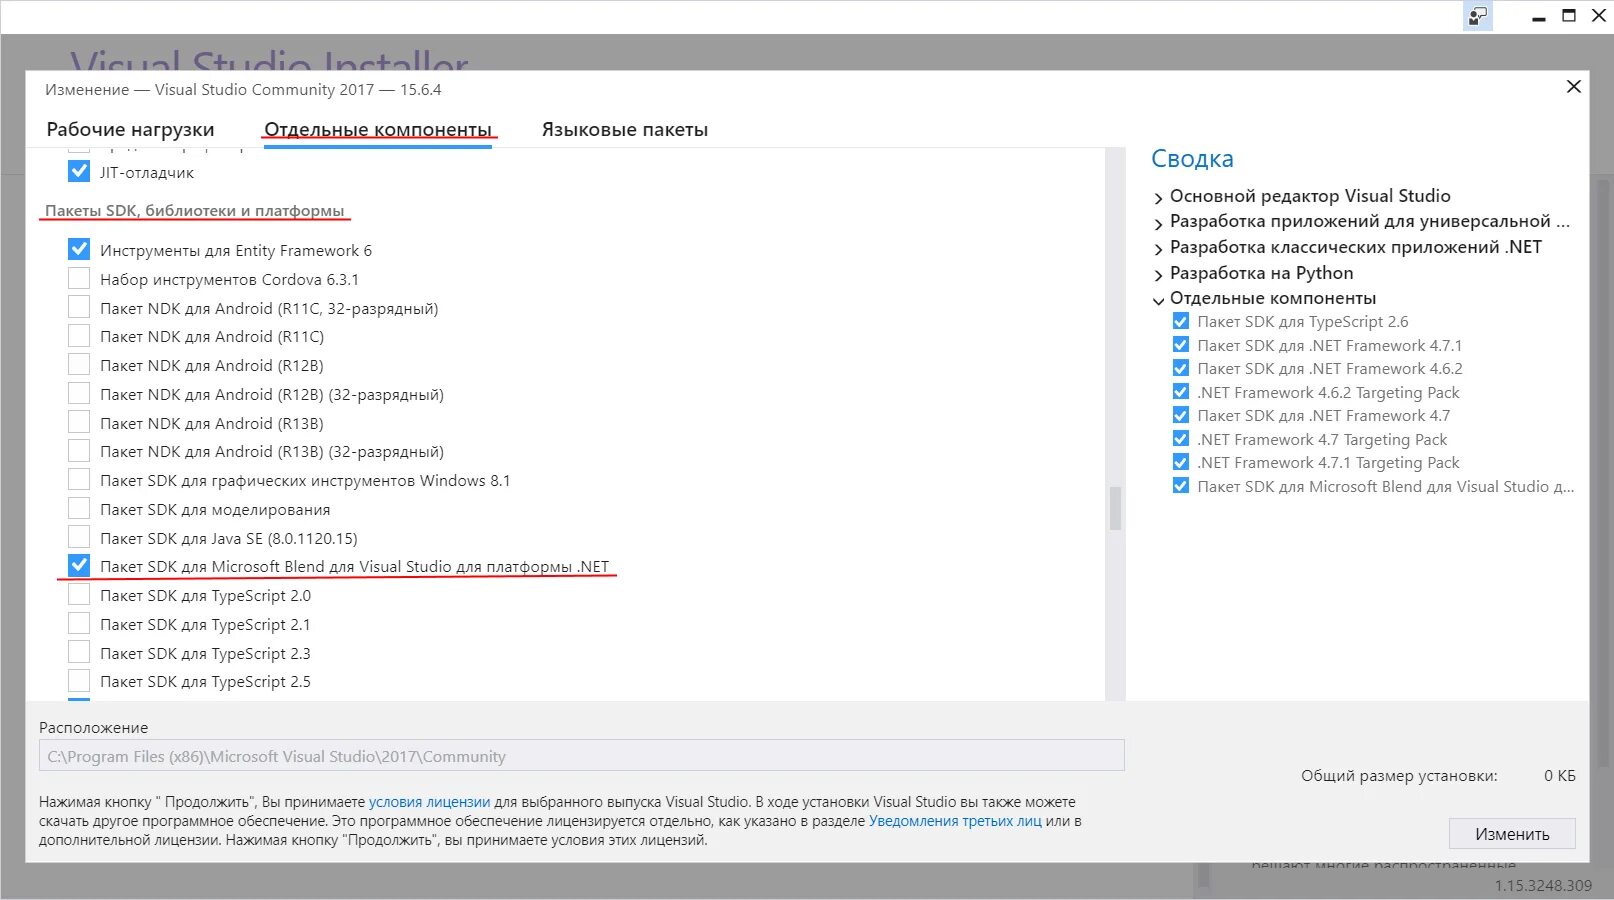Select the Отдельные компоненты tab
This screenshot has width=1614, height=900.
pos(378,129)
